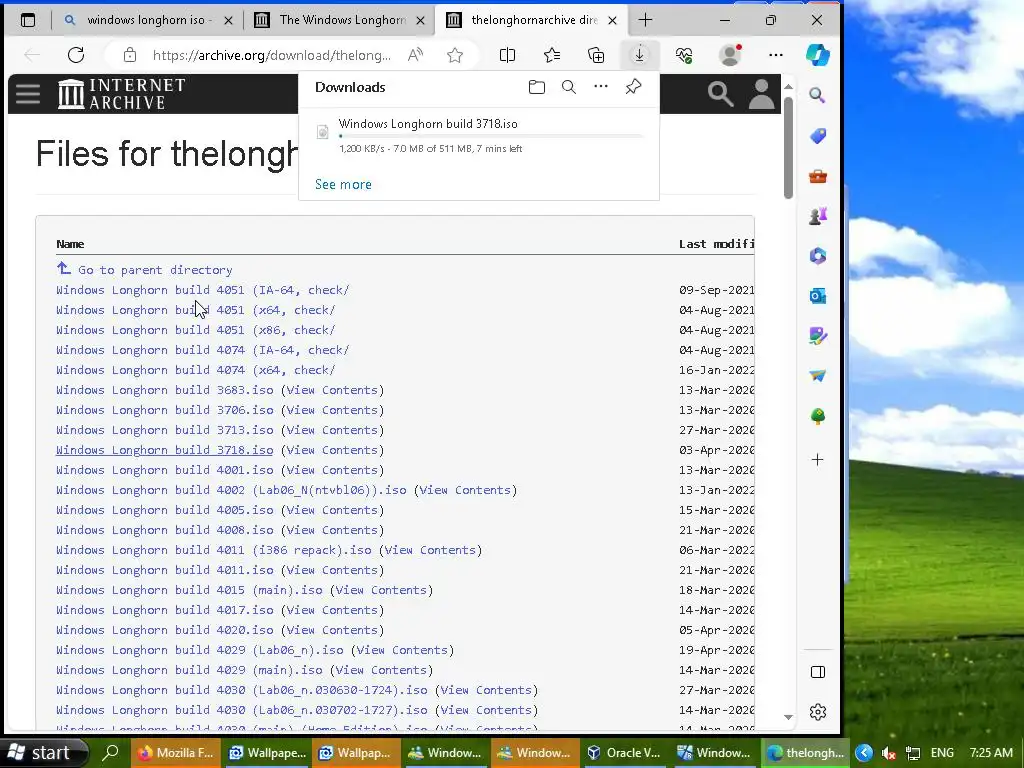The width and height of the screenshot is (1024, 768).
Task: View Contents of build 3706.iso
Action: (x=332, y=410)
